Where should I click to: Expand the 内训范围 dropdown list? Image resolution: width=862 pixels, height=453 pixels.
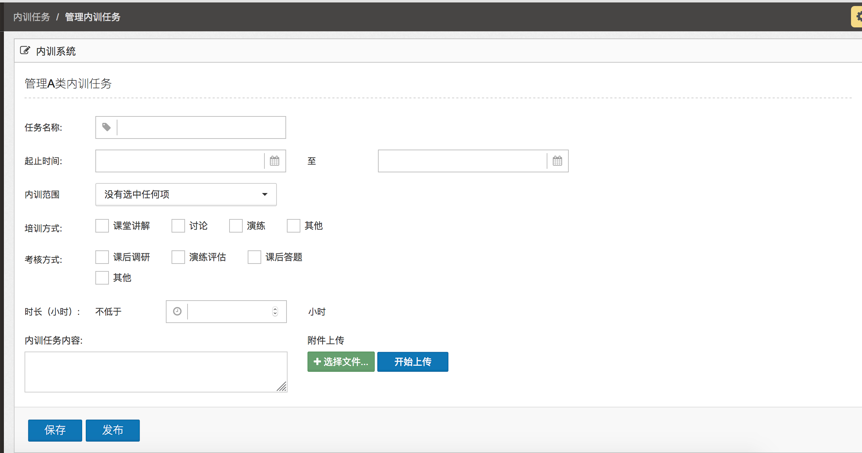pyautogui.click(x=186, y=194)
